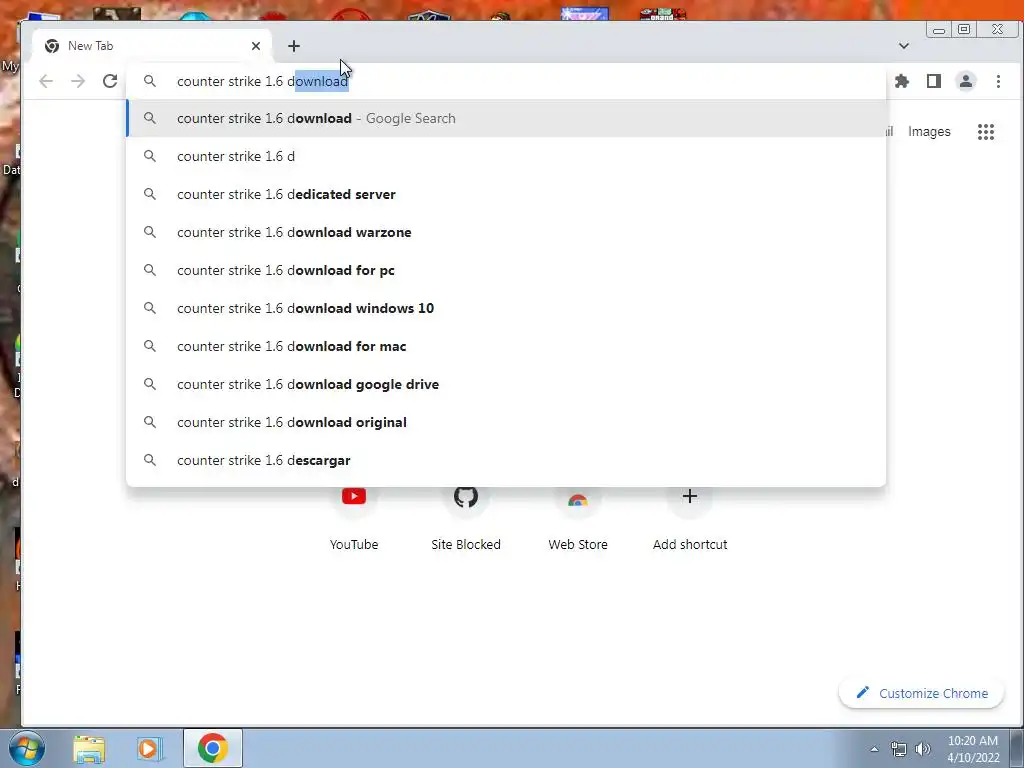Click the Images link on Google page
This screenshot has height=768, width=1024.
tap(929, 131)
